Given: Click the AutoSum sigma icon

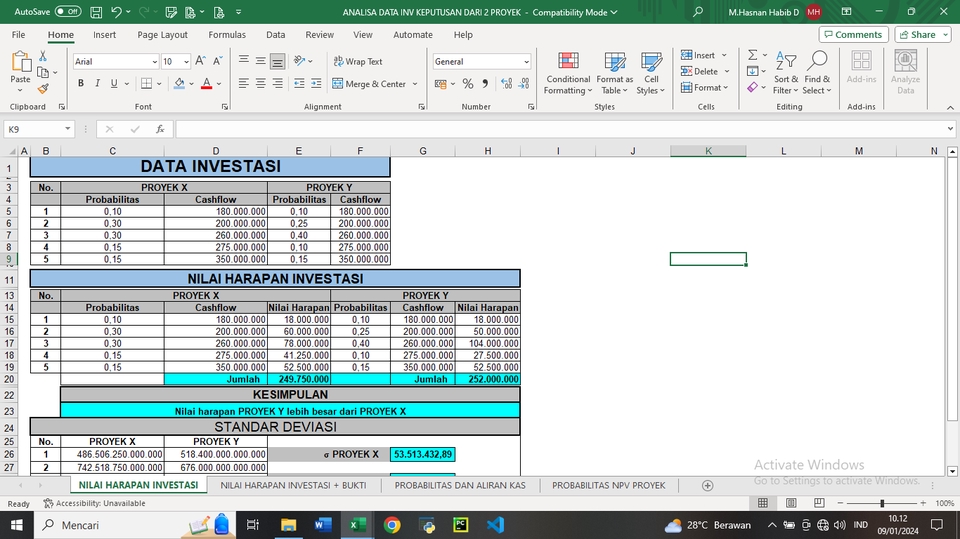Looking at the screenshot, I should click(x=752, y=55).
